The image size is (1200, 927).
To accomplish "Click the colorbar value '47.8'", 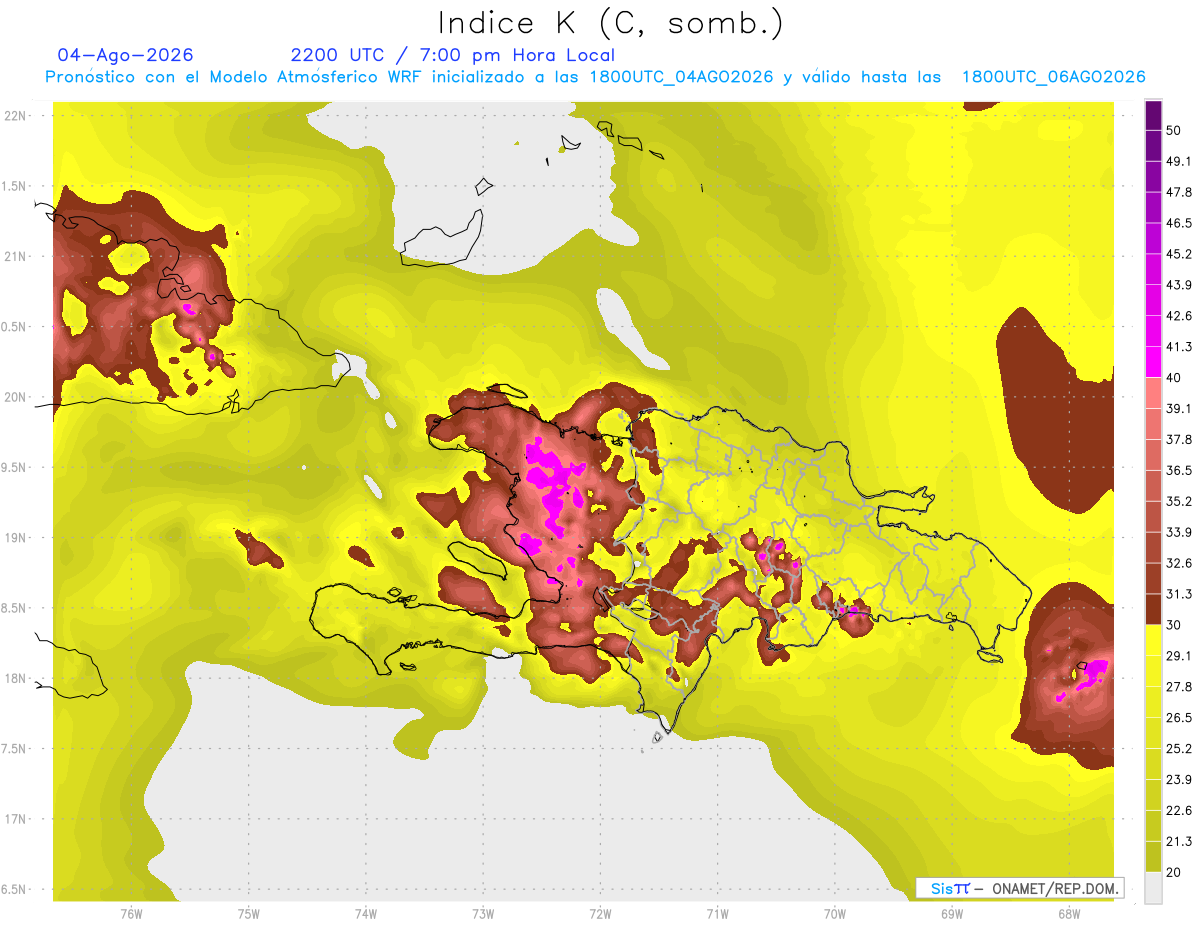I will coord(1179,192).
